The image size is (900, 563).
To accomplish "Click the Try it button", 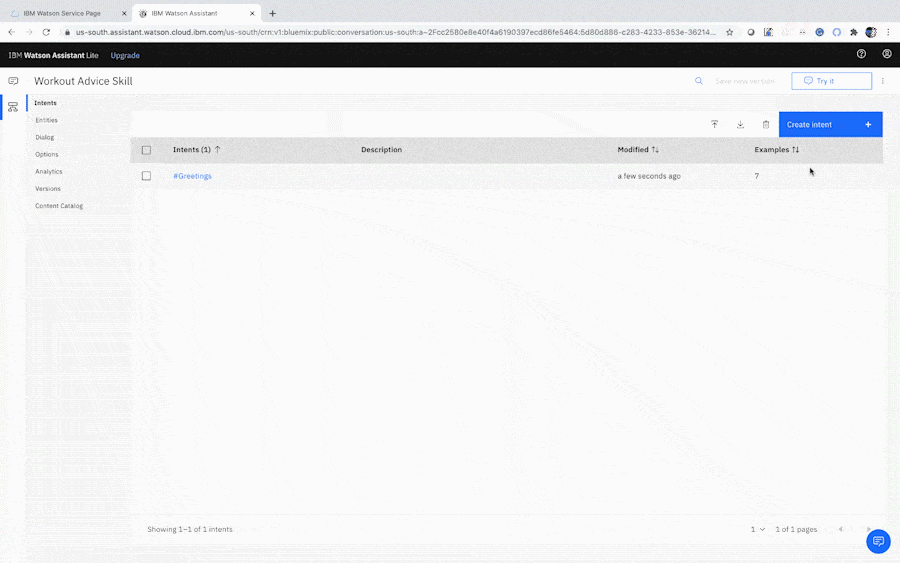I will 831,81.
